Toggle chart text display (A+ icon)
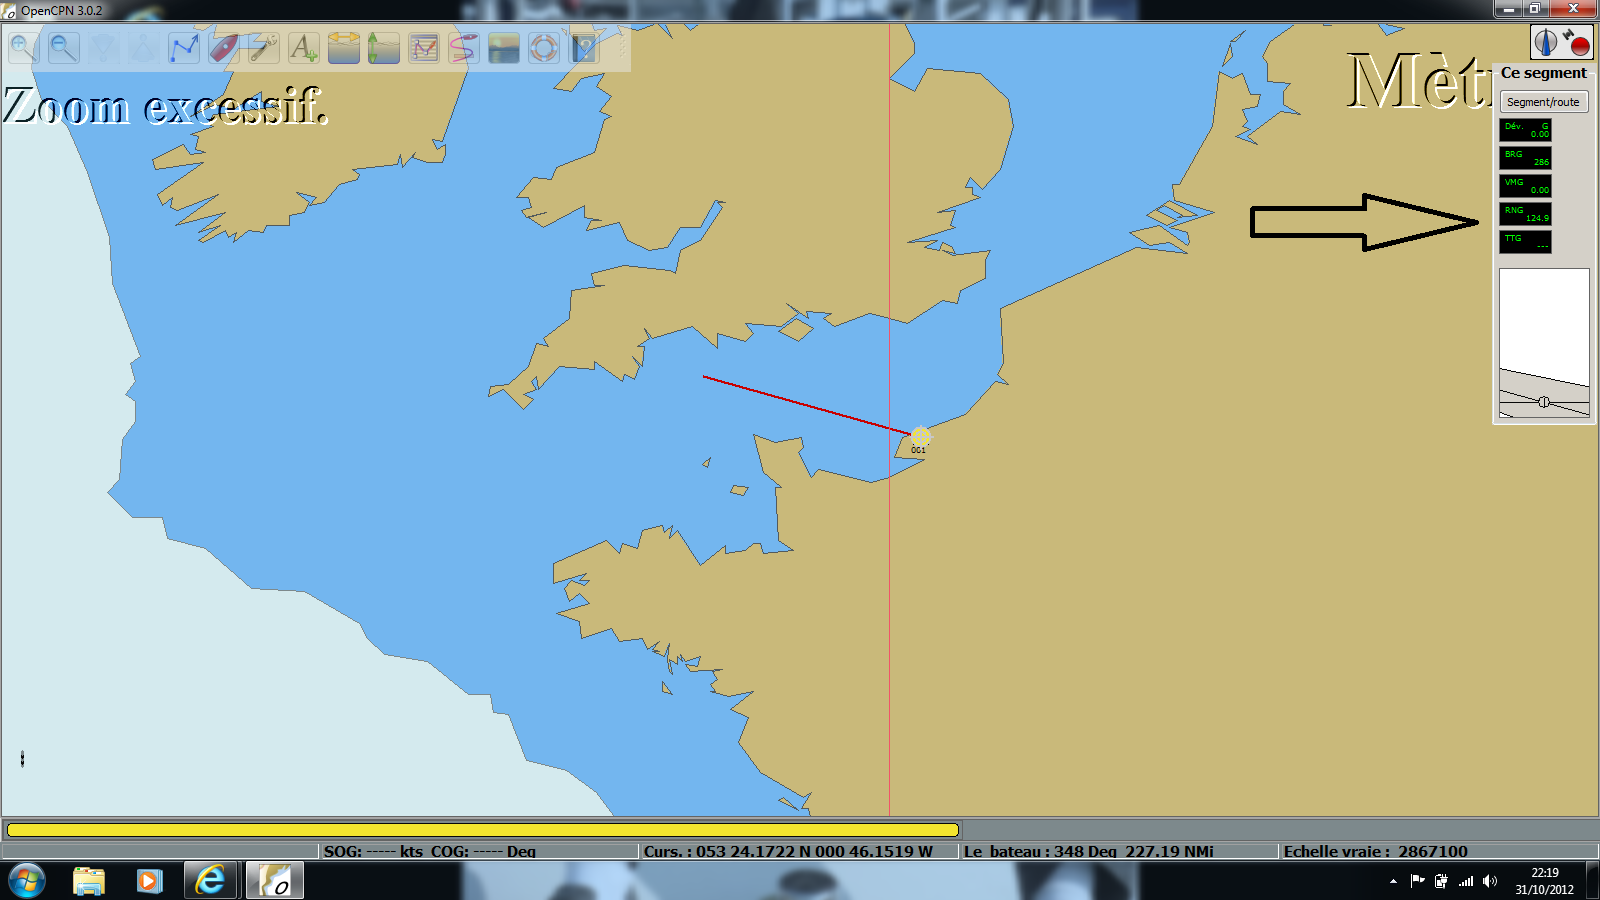Image resolution: width=1600 pixels, height=900 pixels. 304,47
